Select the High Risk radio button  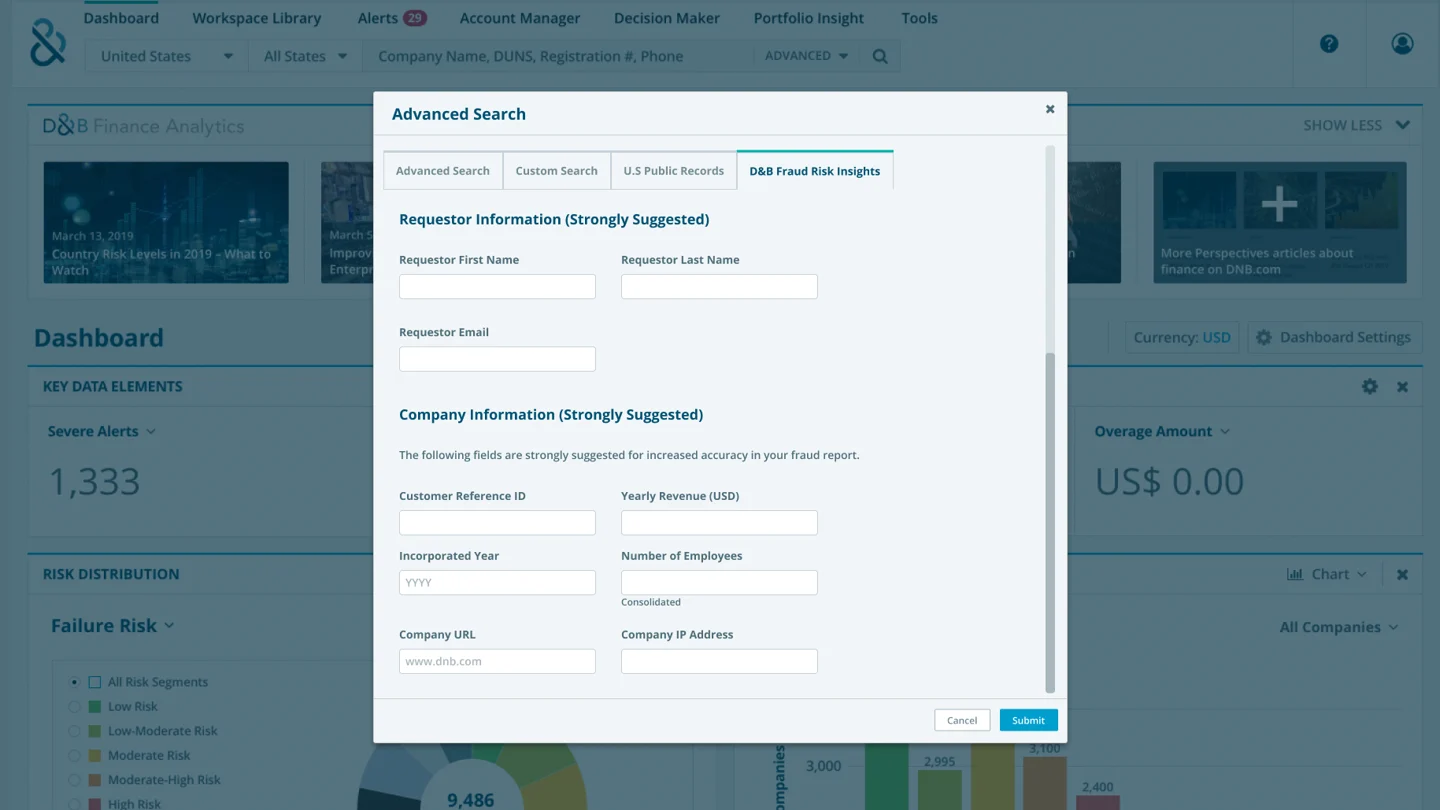coord(75,804)
